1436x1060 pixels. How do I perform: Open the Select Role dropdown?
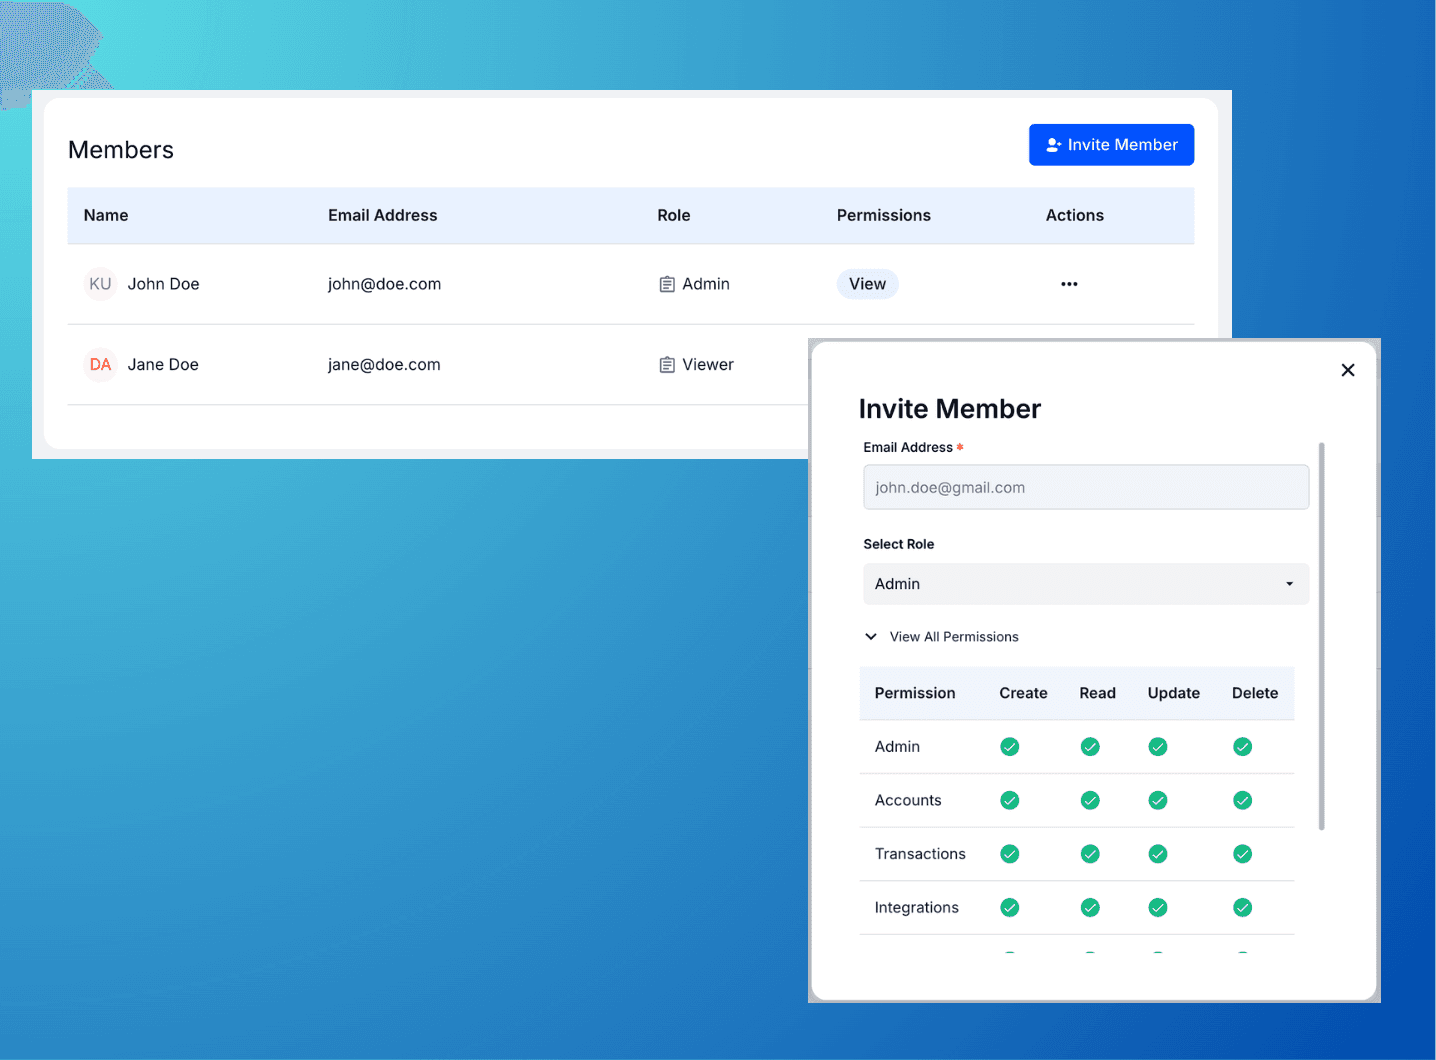[1085, 584]
